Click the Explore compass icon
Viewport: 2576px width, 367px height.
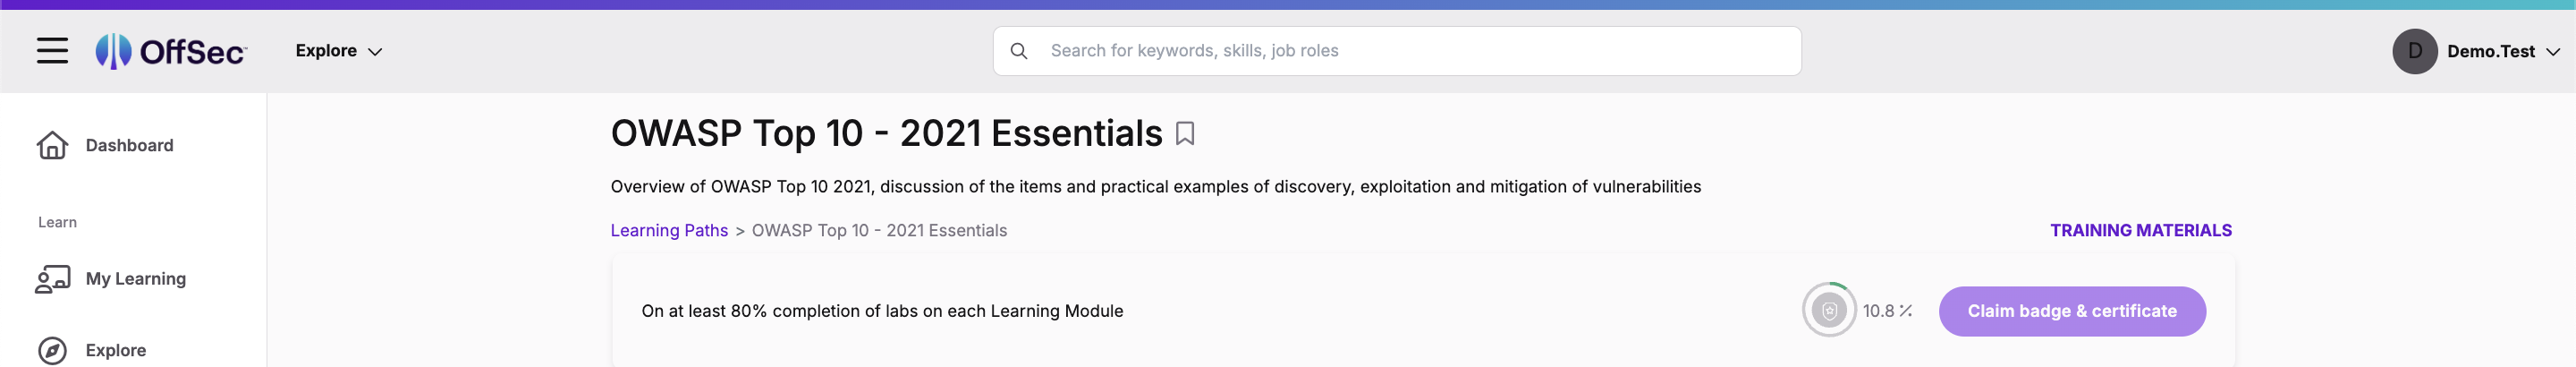[x=52, y=351]
